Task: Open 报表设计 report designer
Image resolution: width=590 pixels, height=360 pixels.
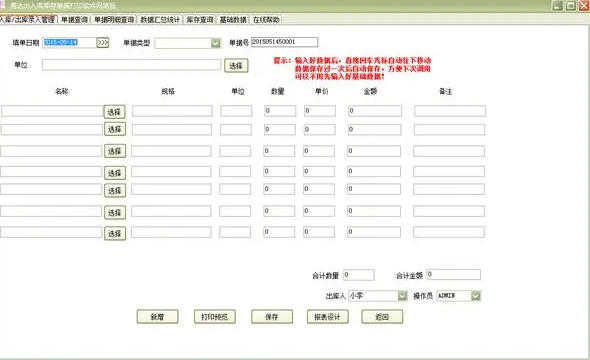Action: (x=327, y=317)
